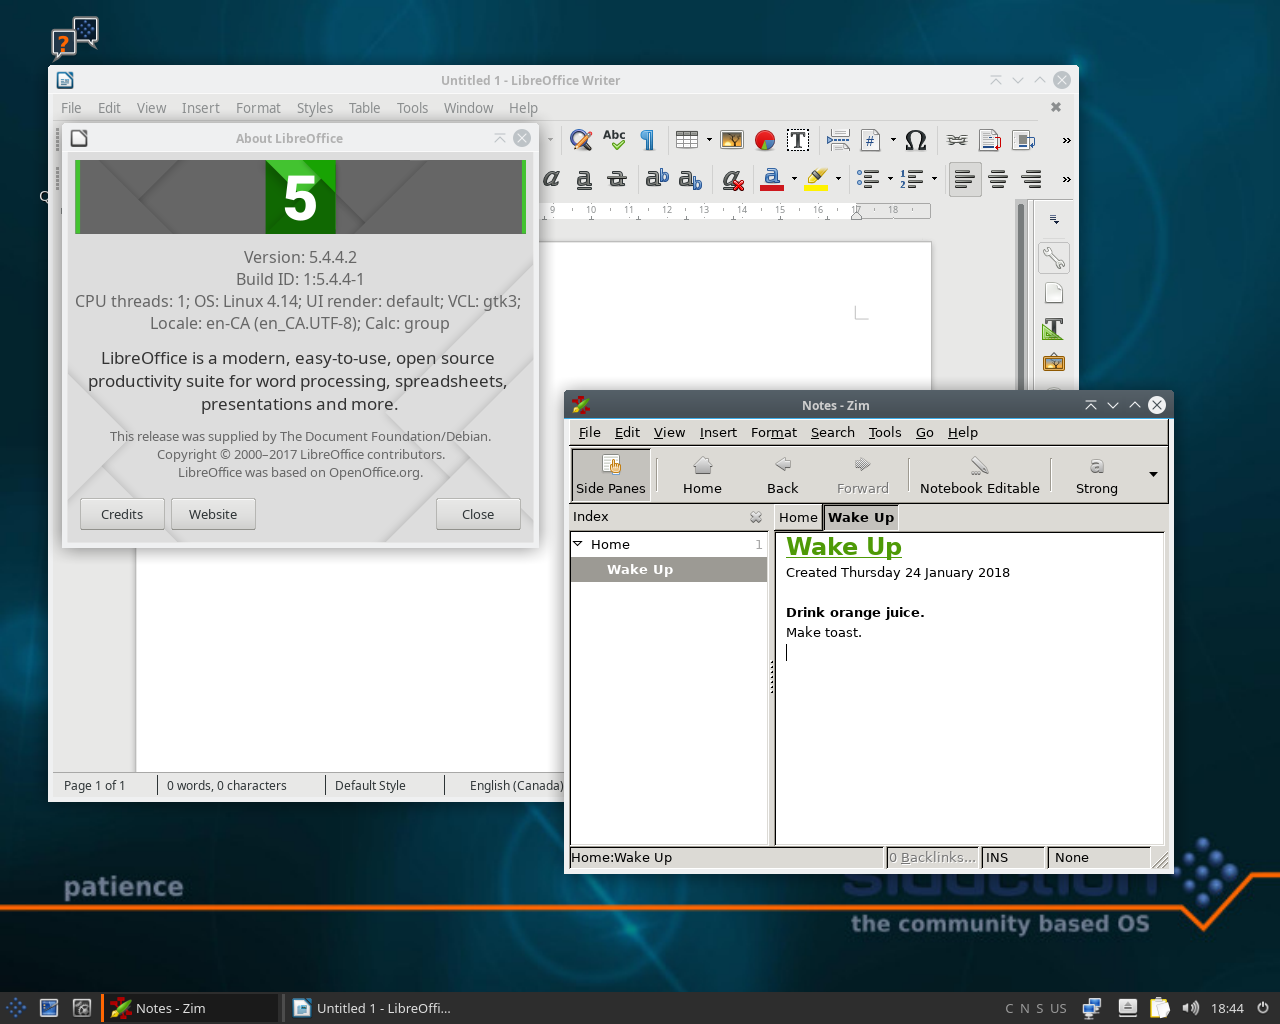The height and width of the screenshot is (1024, 1280).
Task: Insert field page number icon
Action: point(871,140)
